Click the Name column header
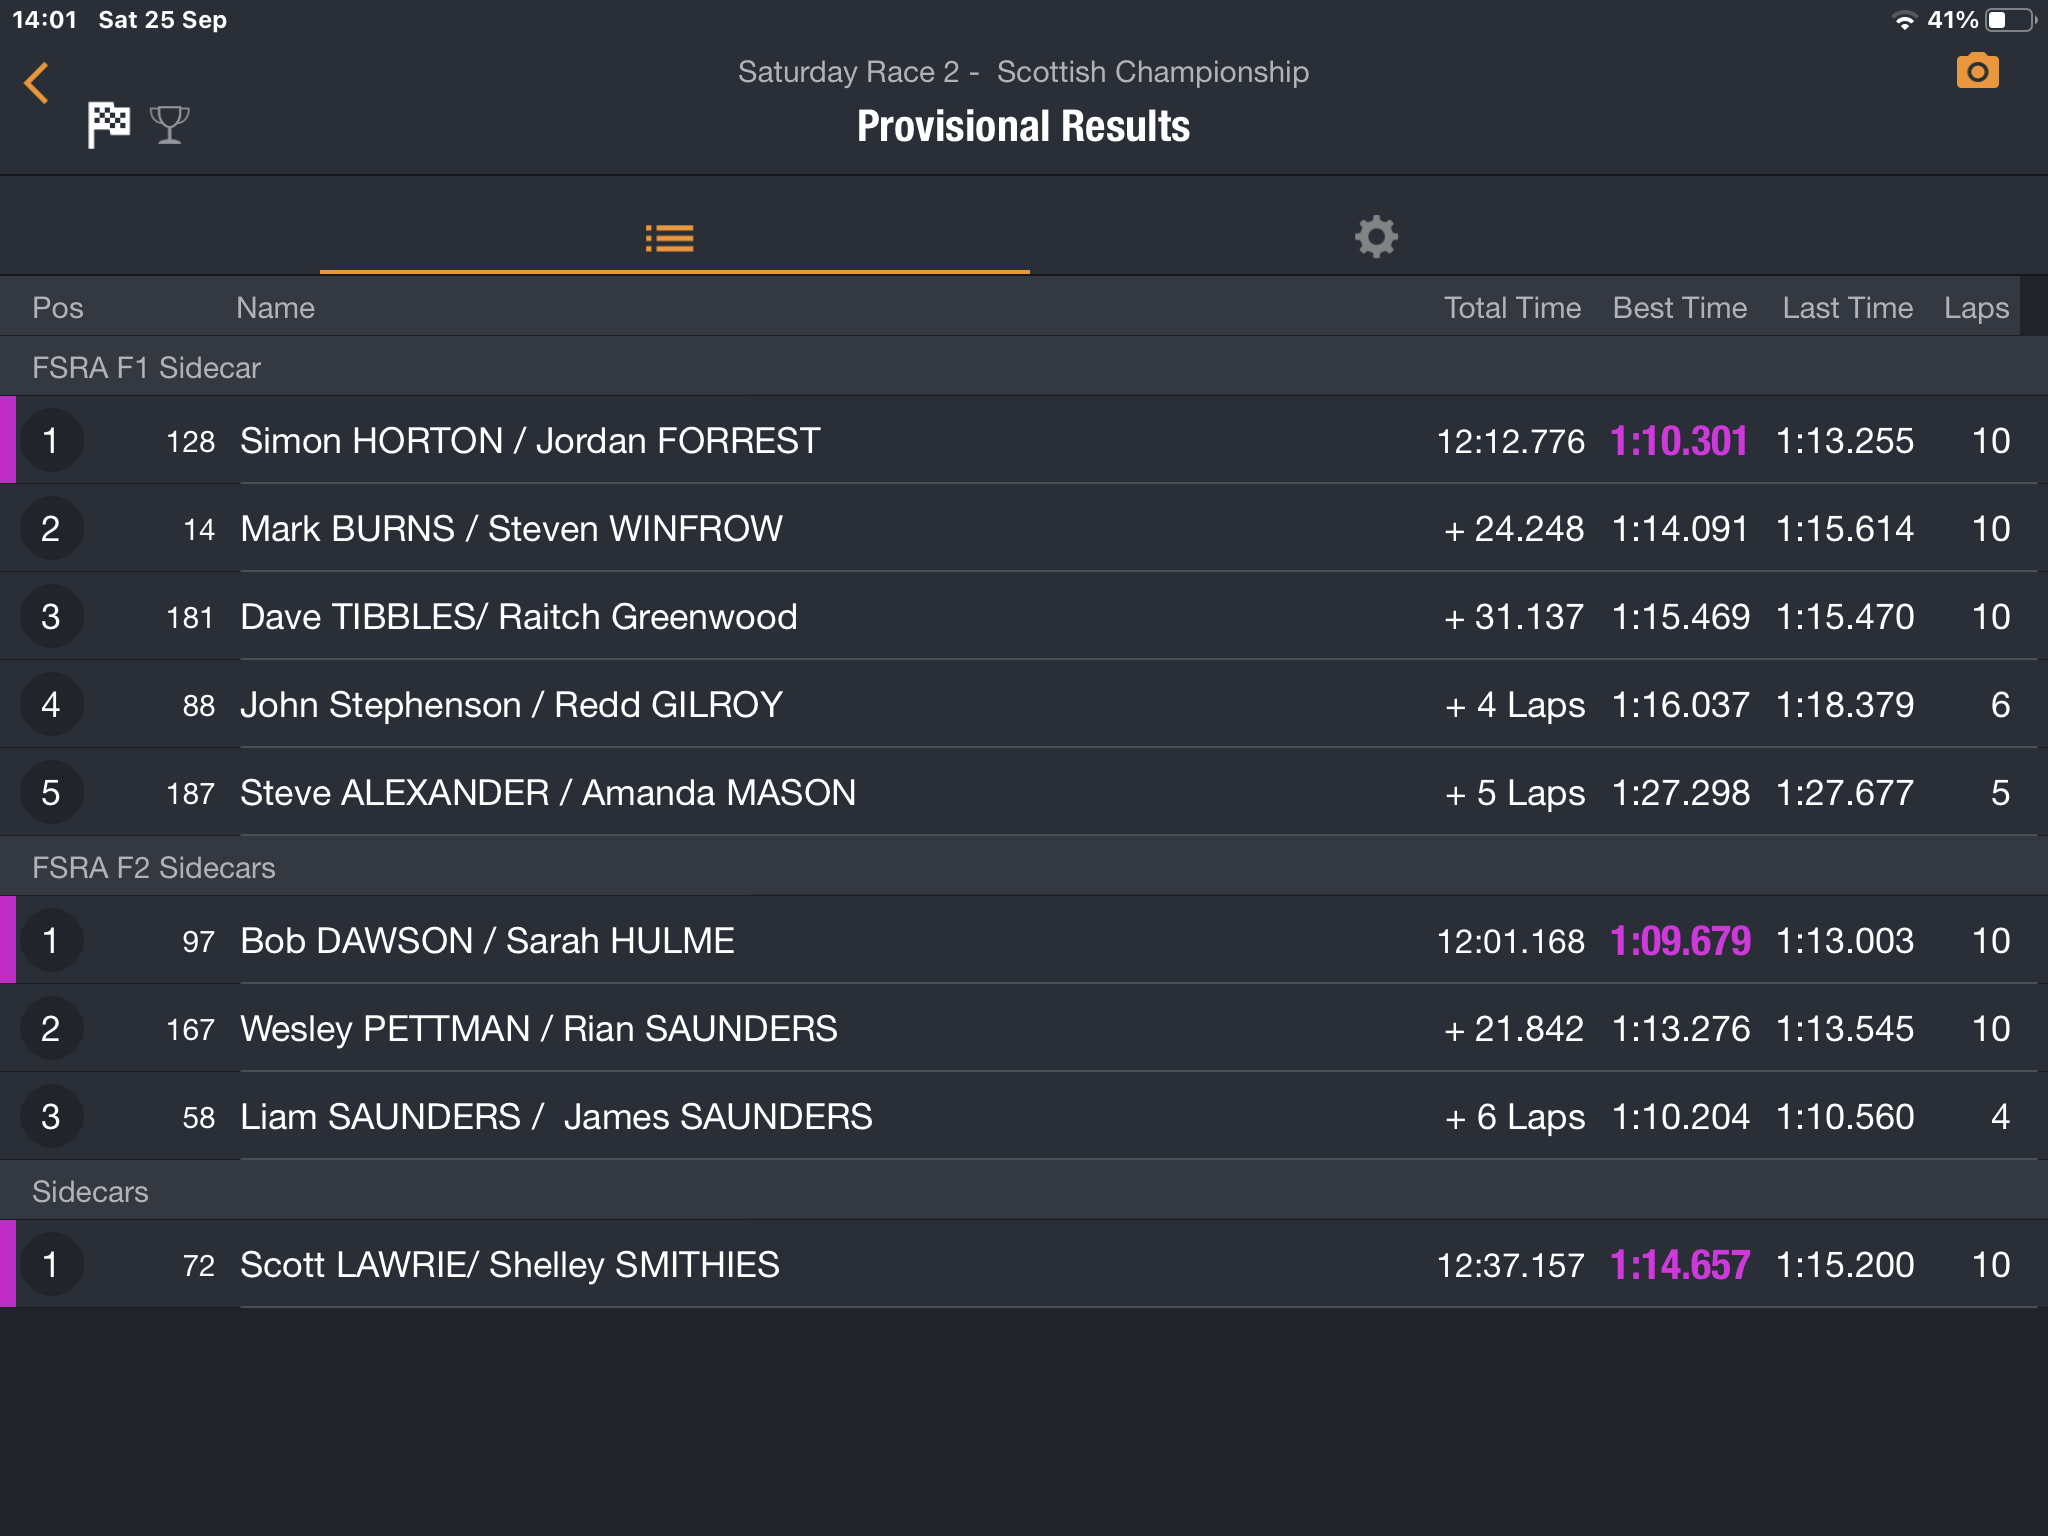Screen dimensions: 2048x1536 click(275, 308)
